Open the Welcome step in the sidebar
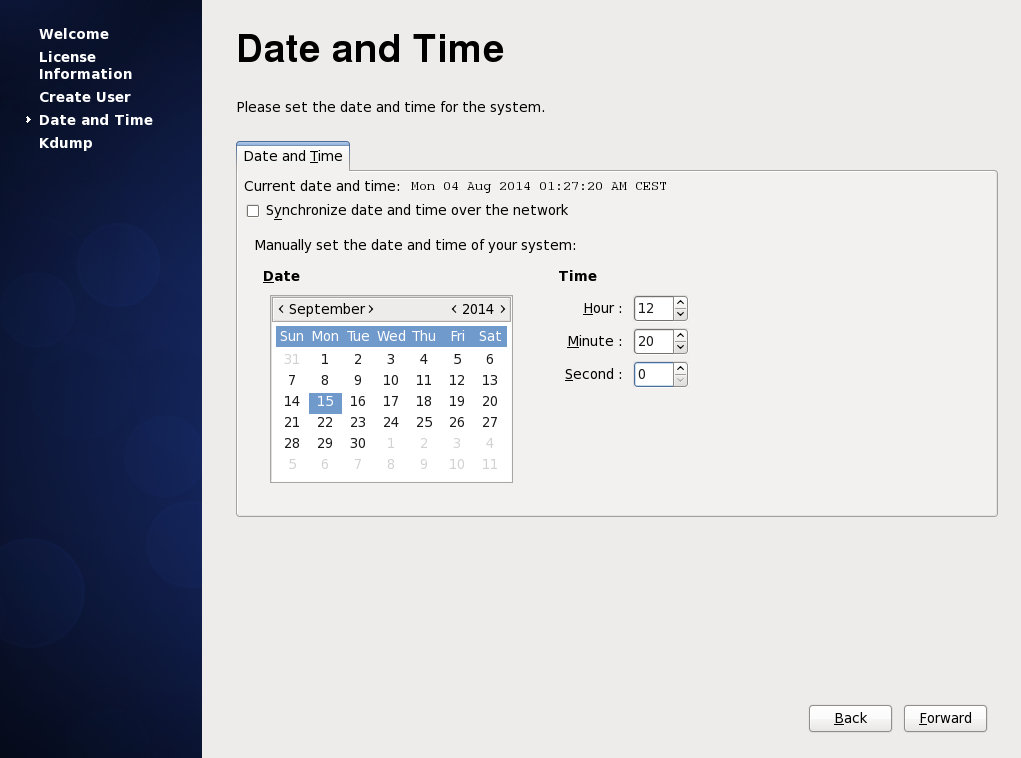The width and height of the screenshot is (1021, 758). (73, 34)
